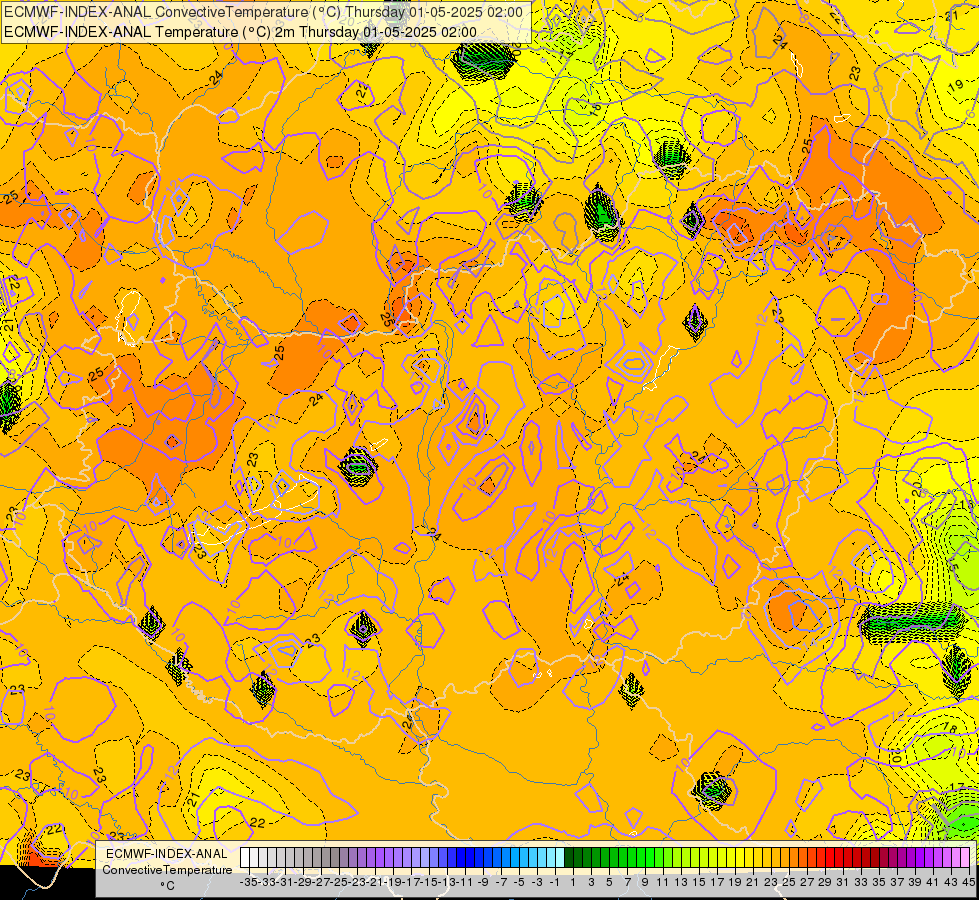Select the ECMWF-INDEX-ANAL legend heading

(x=167, y=854)
